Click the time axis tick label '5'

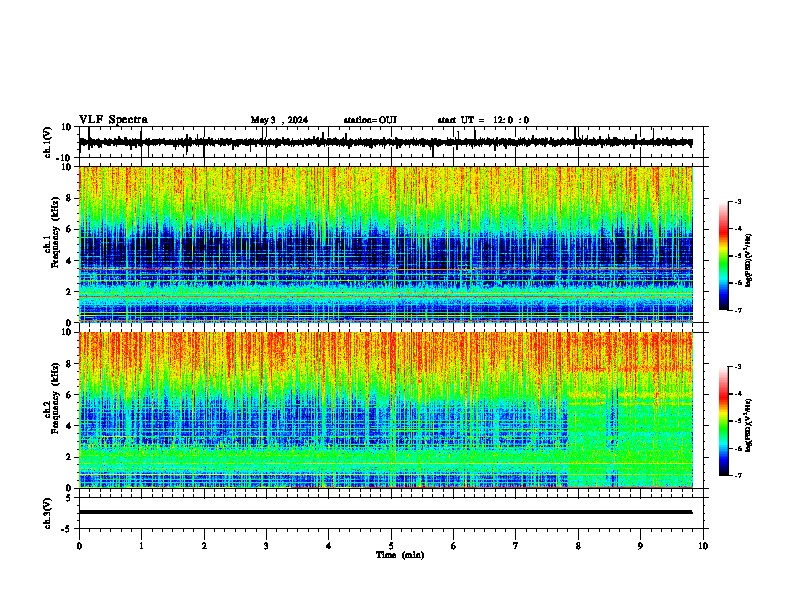point(391,546)
